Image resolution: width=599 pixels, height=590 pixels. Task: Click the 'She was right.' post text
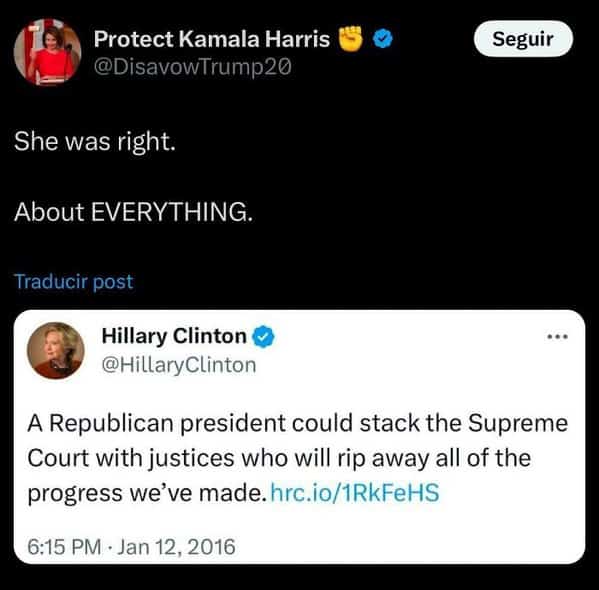[x=95, y=142]
